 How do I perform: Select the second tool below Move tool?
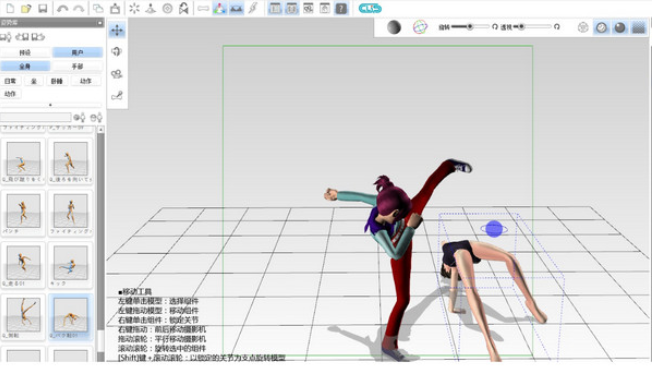pos(117,52)
